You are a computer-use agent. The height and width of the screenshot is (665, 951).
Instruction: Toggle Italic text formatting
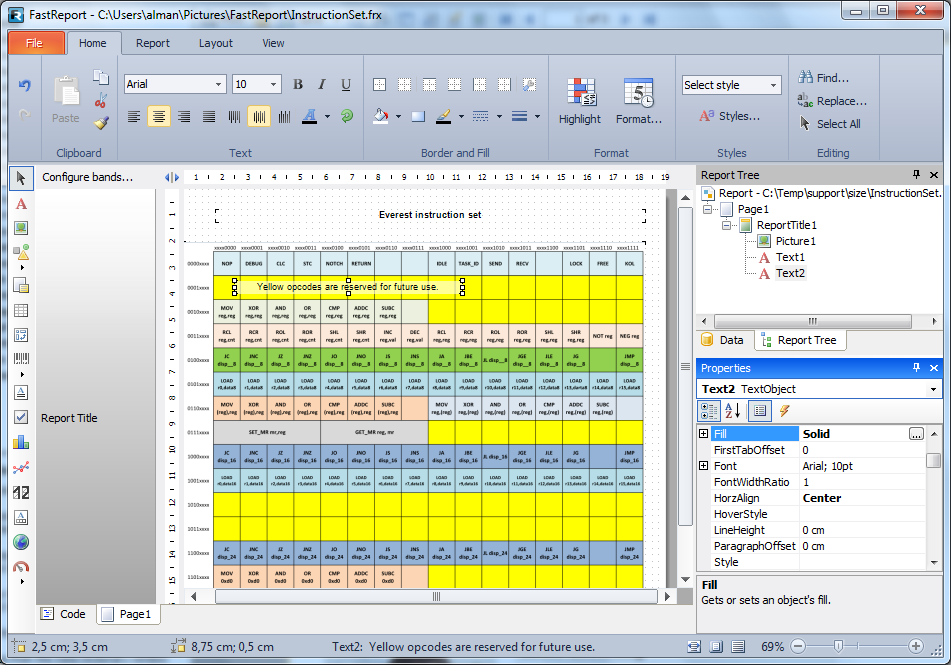pos(321,85)
